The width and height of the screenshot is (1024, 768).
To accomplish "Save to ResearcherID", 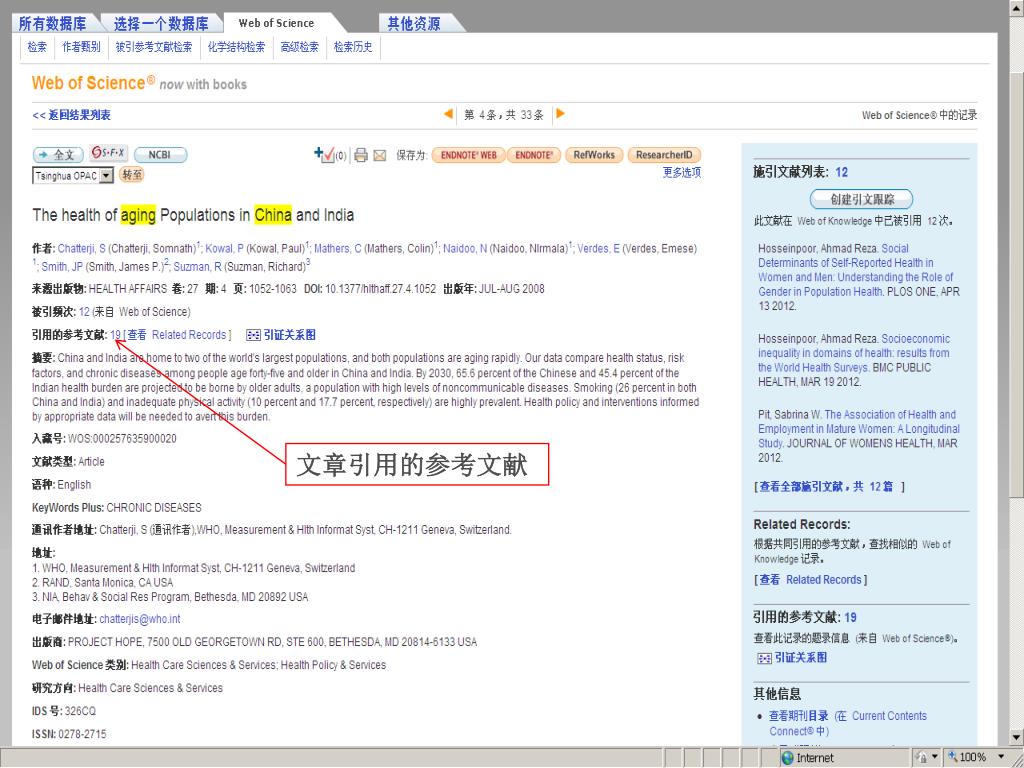I will point(664,155).
